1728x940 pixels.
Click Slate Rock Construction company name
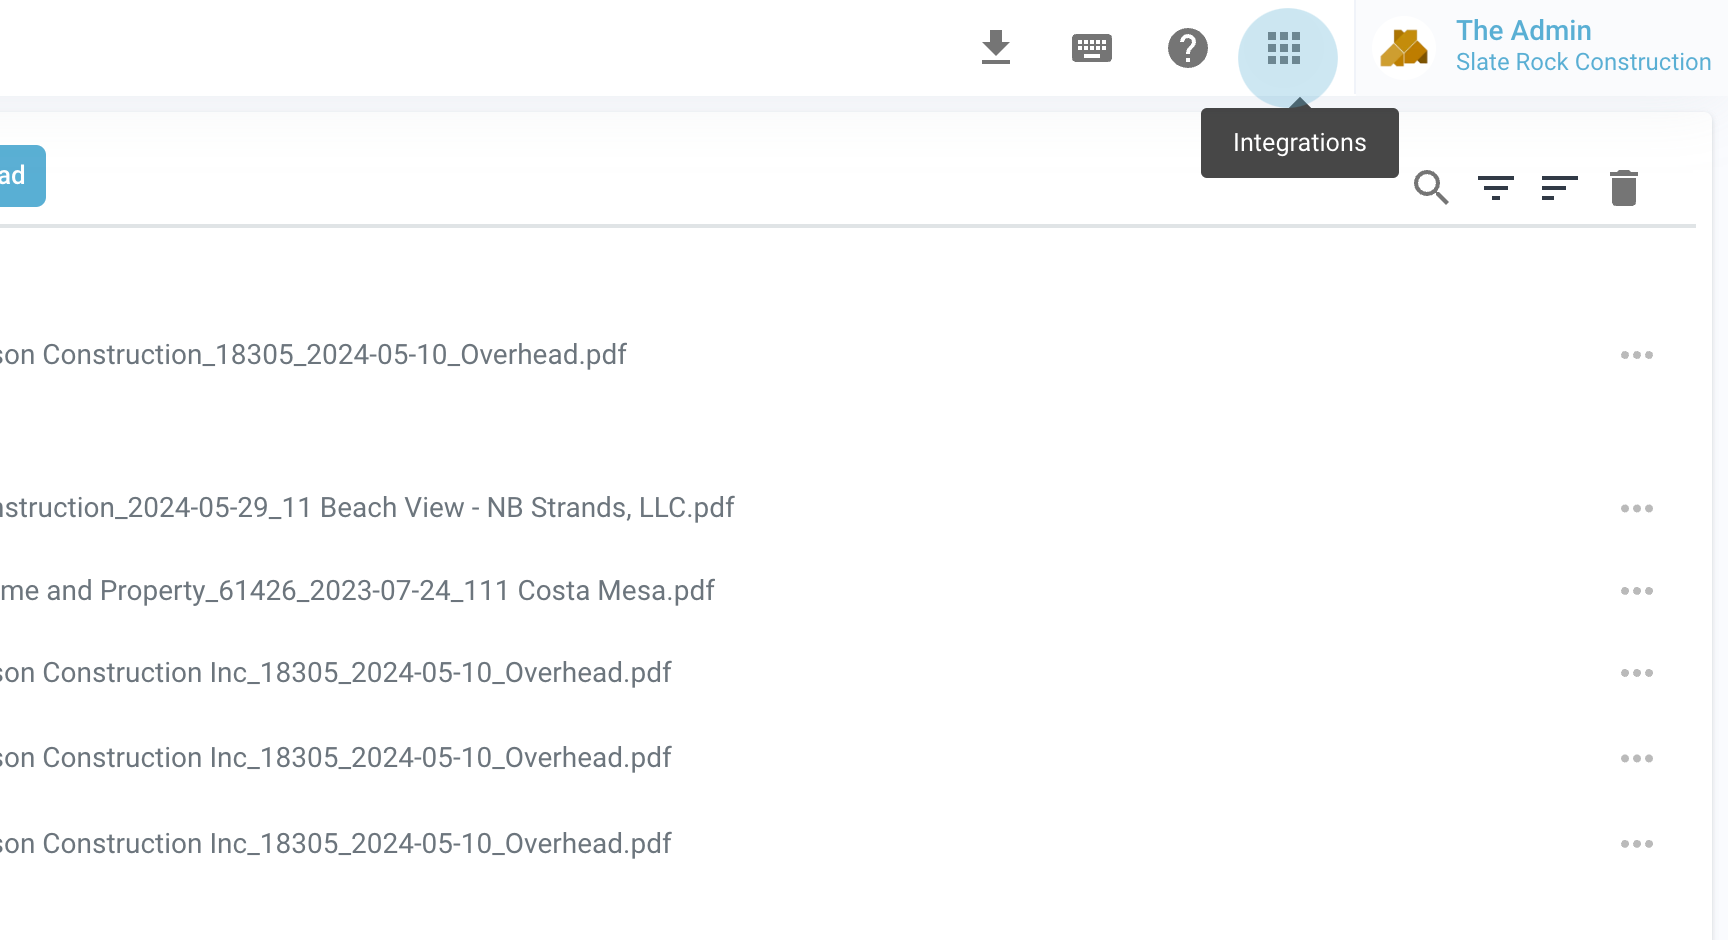click(x=1583, y=63)
